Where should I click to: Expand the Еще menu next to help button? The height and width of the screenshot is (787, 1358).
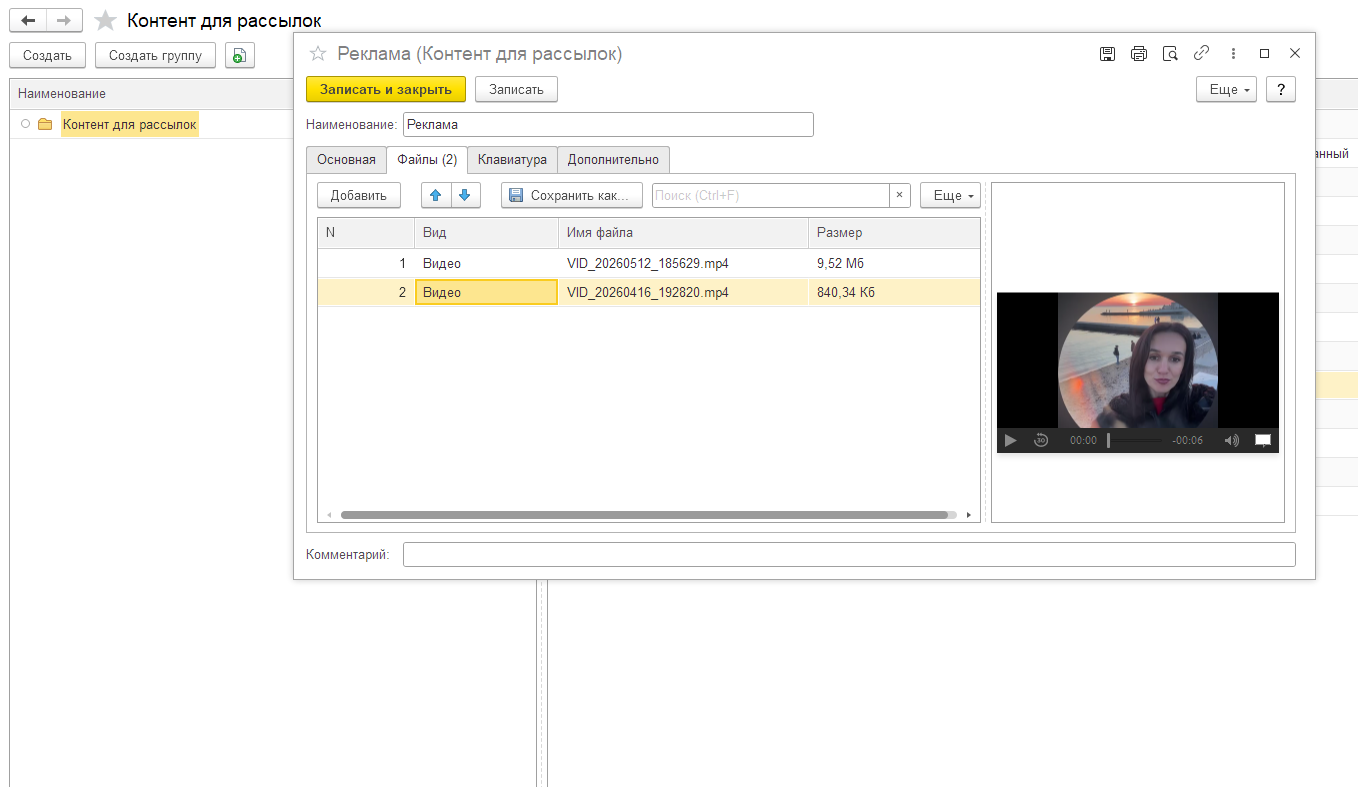(1226, 89)
